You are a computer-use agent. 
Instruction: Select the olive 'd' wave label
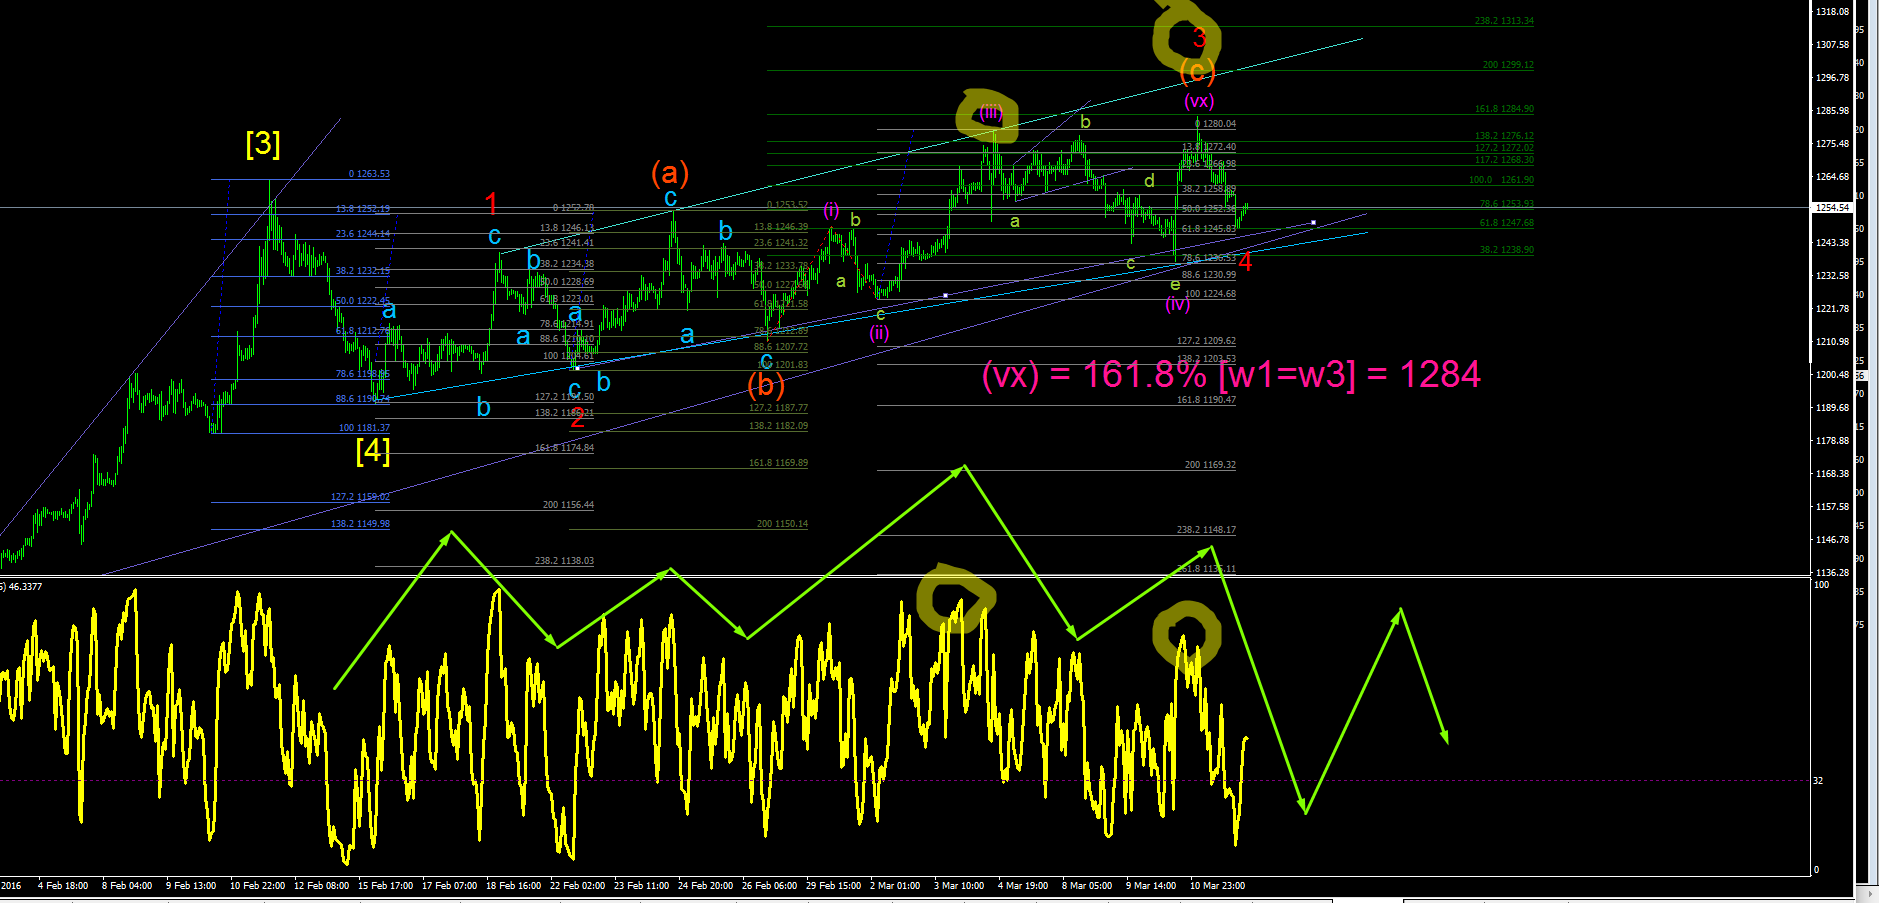pyautogui.click(x=1150, y=181)
